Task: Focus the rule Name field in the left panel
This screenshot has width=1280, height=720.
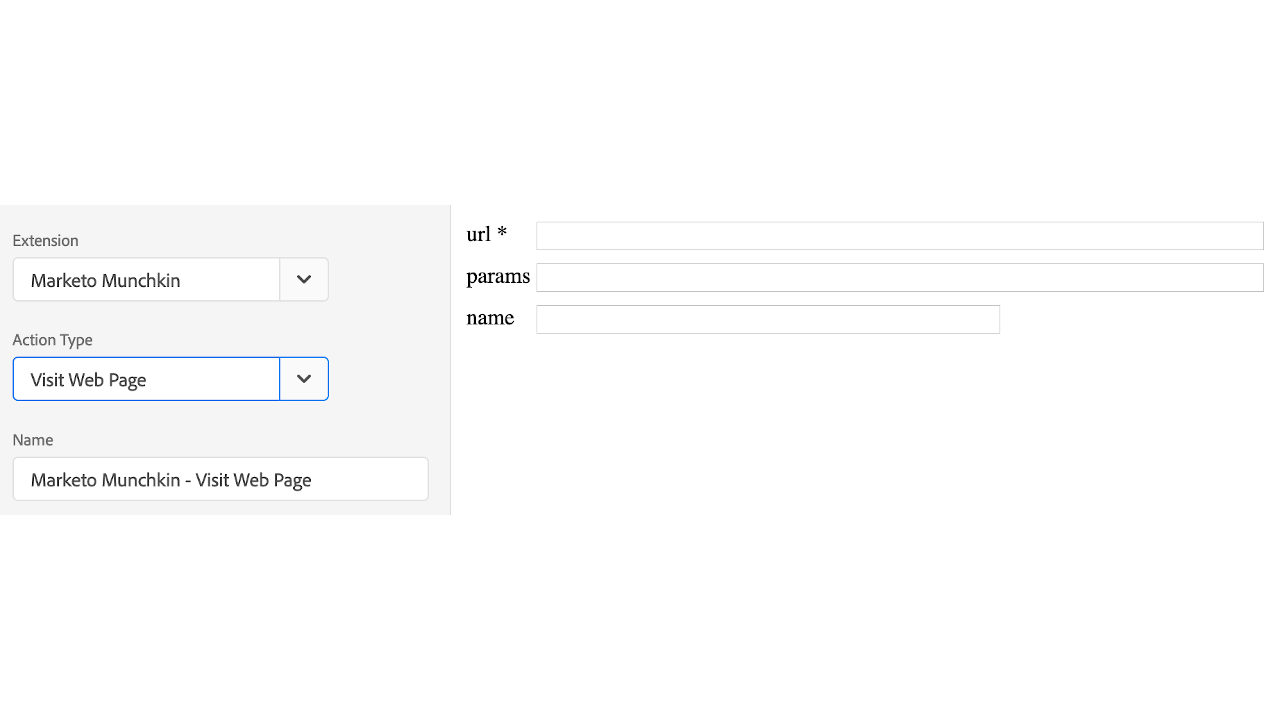Action: (220, 479)
